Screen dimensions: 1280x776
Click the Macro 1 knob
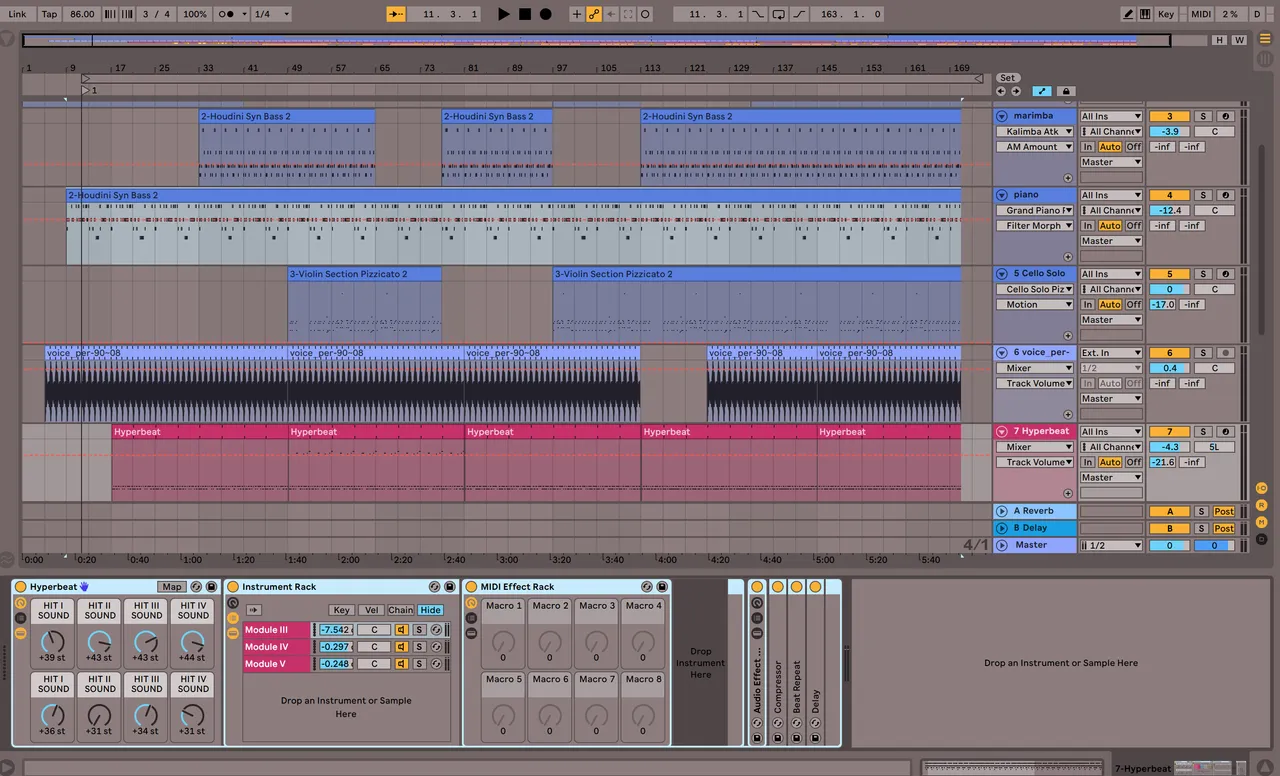pos(503,640)
